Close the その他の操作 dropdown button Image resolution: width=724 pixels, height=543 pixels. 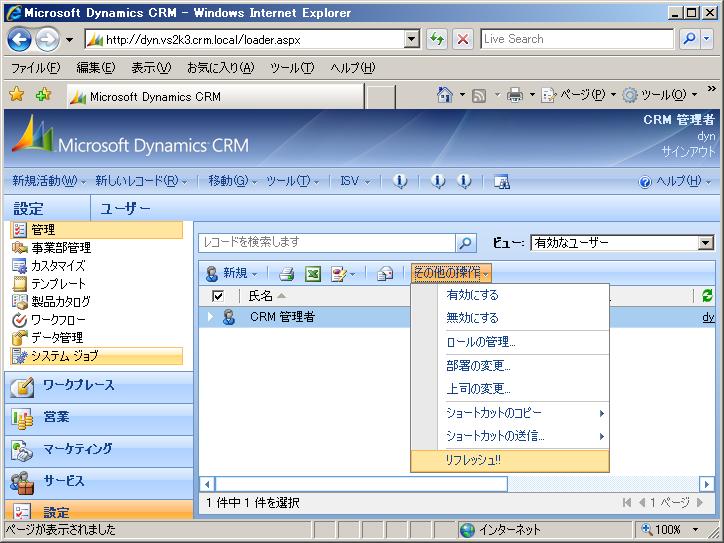pyautogui.click(x=451, y=273)
